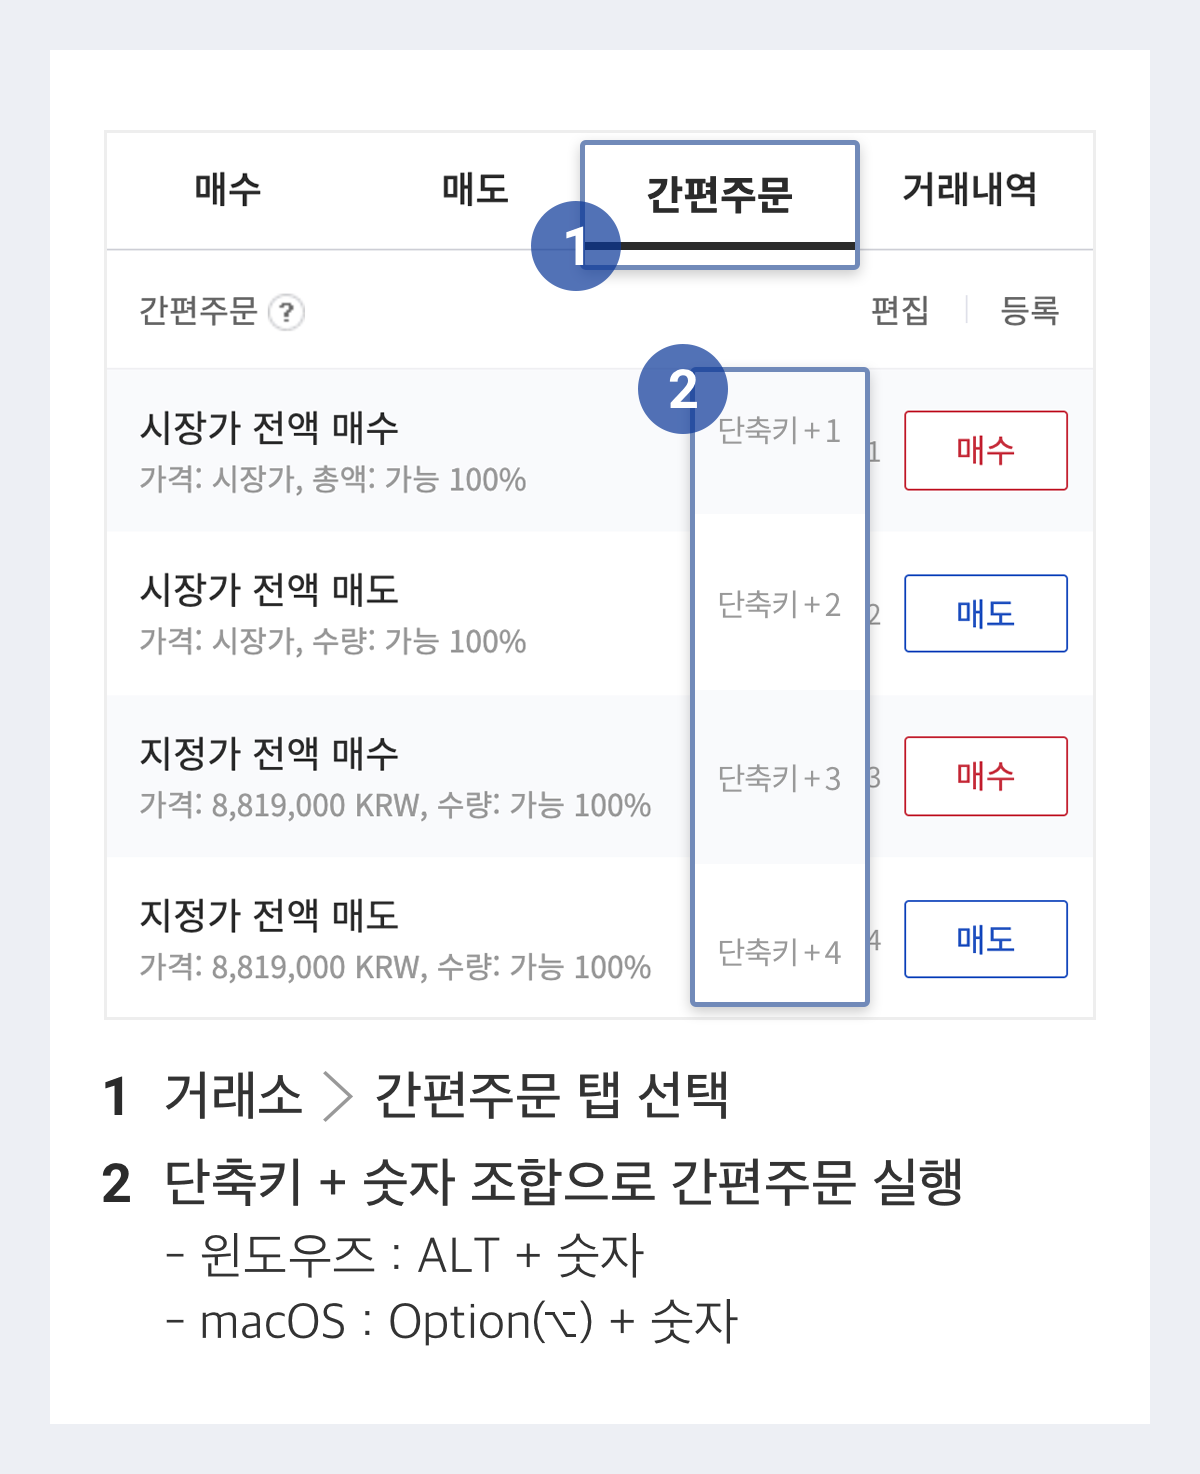Click the 단축키+1 shortcut label
Image resolution: width=1200 pixels, height=1474 pixels.
pyautogui.click(x=778, y=431)
